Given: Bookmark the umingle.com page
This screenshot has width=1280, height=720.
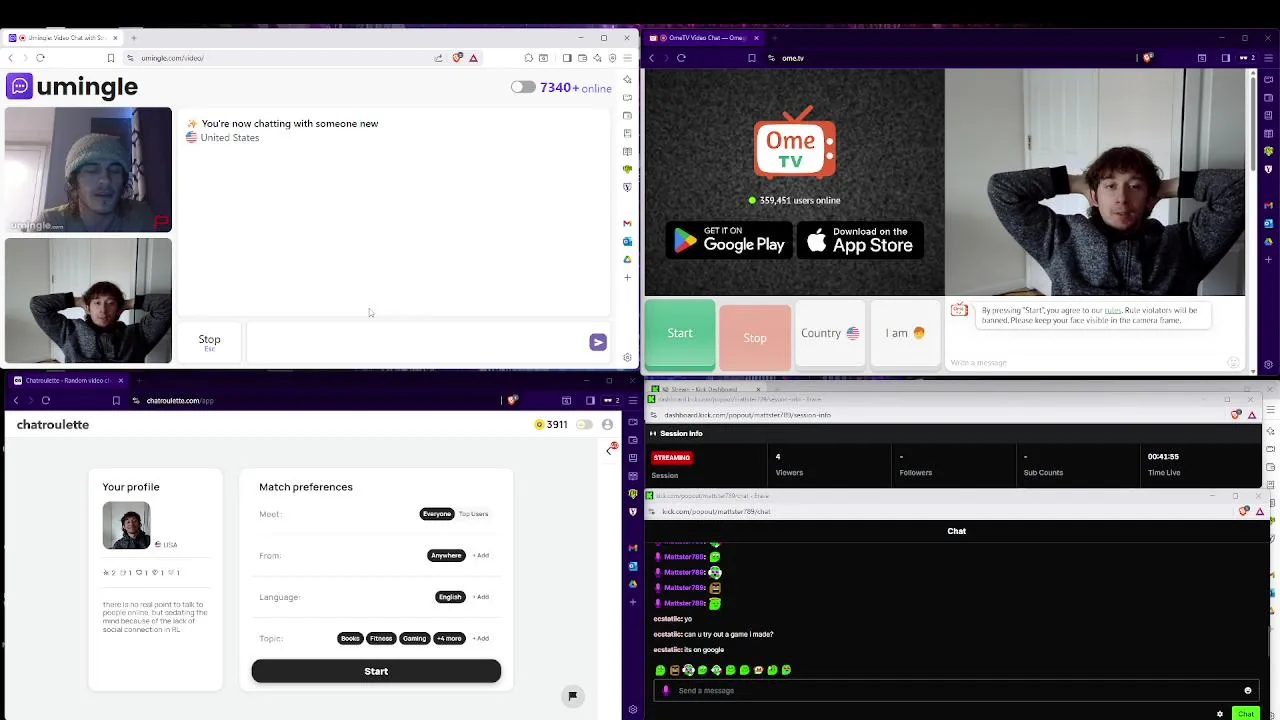Looking at the screenshot, I should point(111,58).
